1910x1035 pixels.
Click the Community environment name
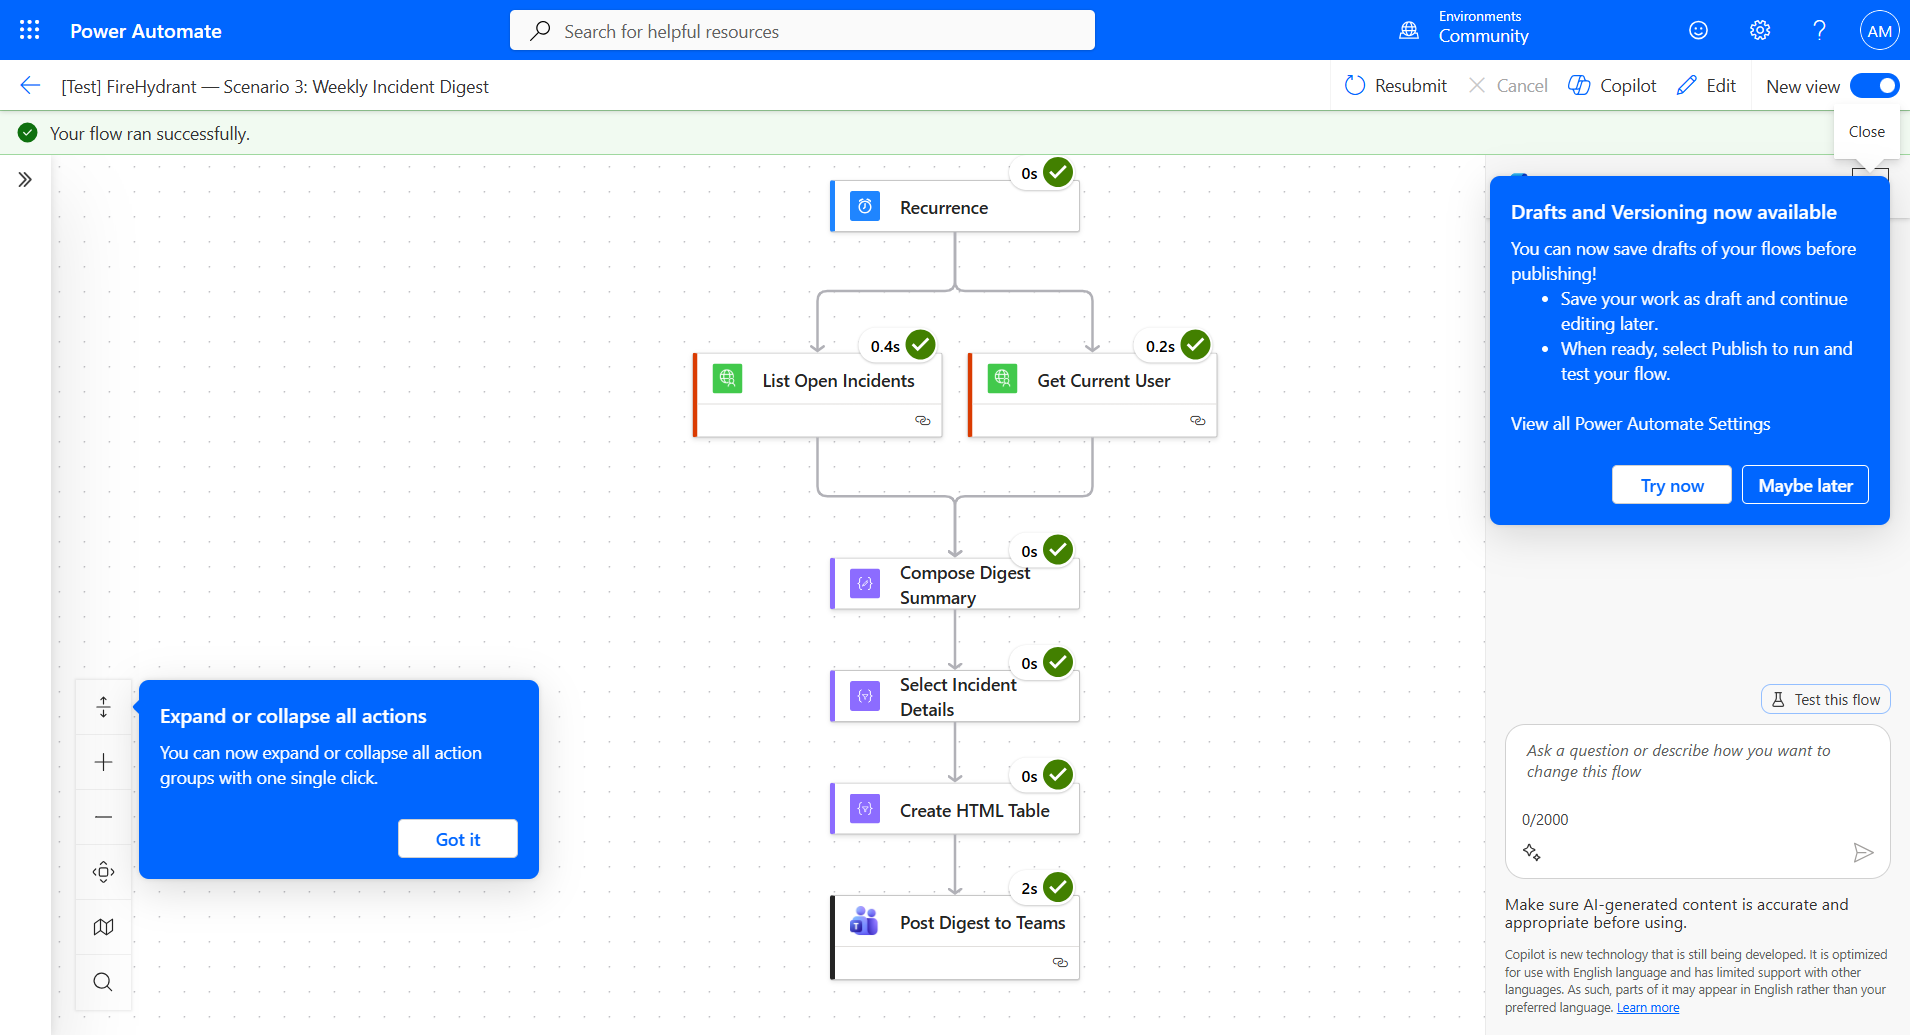1483,37
